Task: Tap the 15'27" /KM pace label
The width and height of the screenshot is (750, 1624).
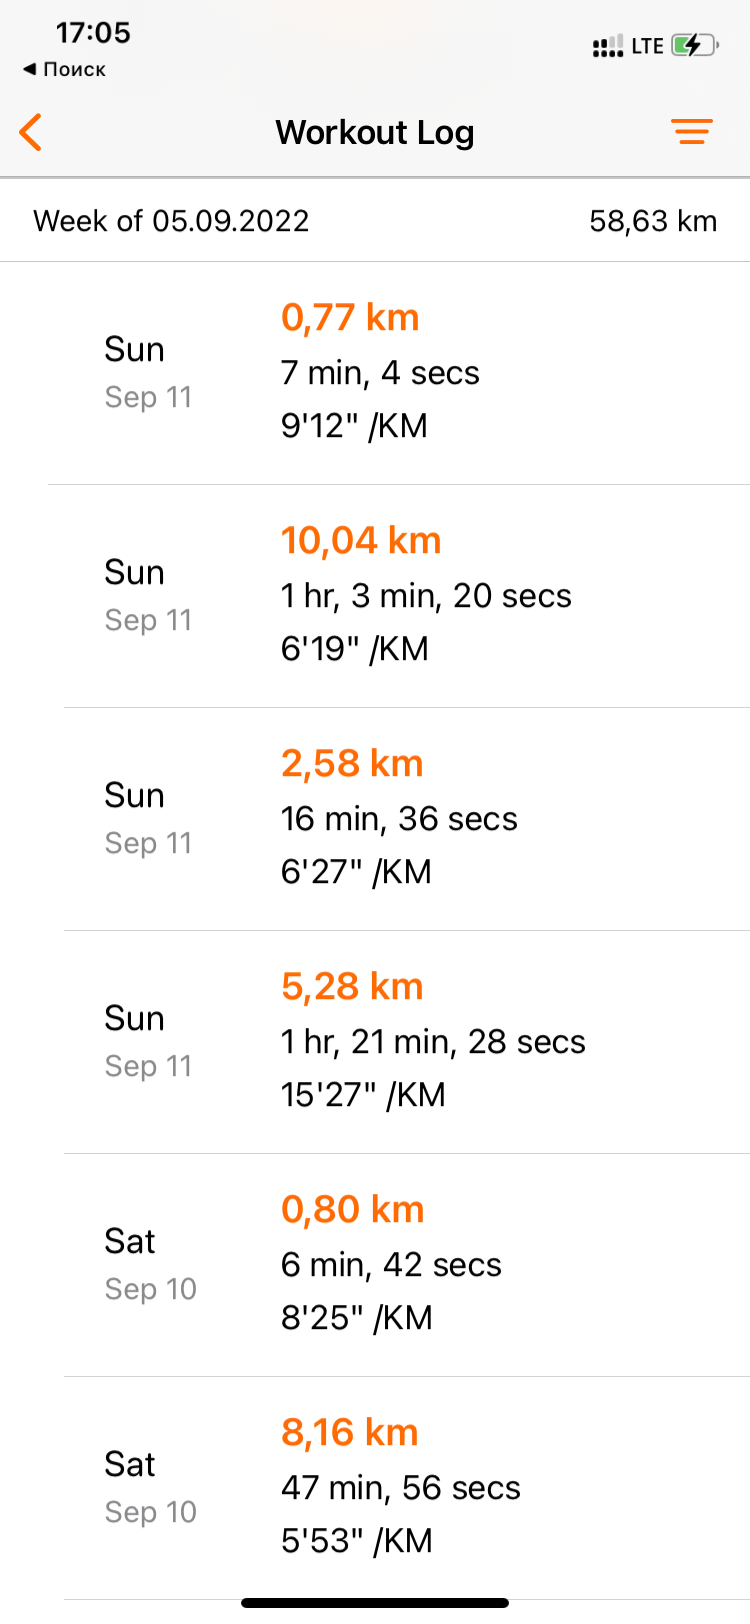Action: click(x=362, y=1095)
